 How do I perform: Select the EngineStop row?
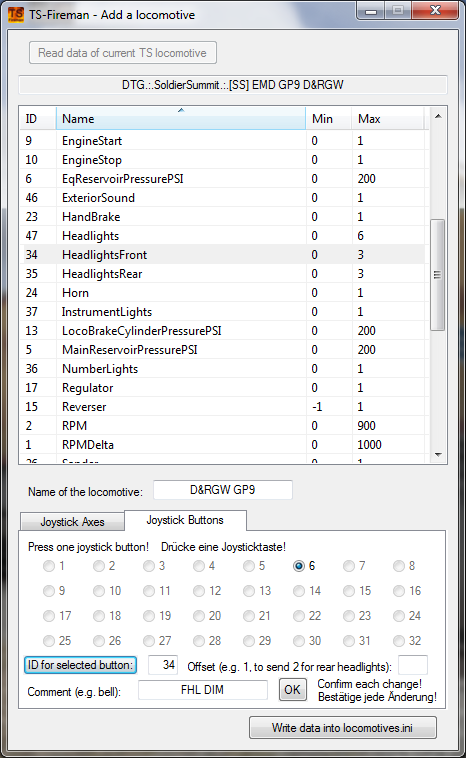click(224, 160)
